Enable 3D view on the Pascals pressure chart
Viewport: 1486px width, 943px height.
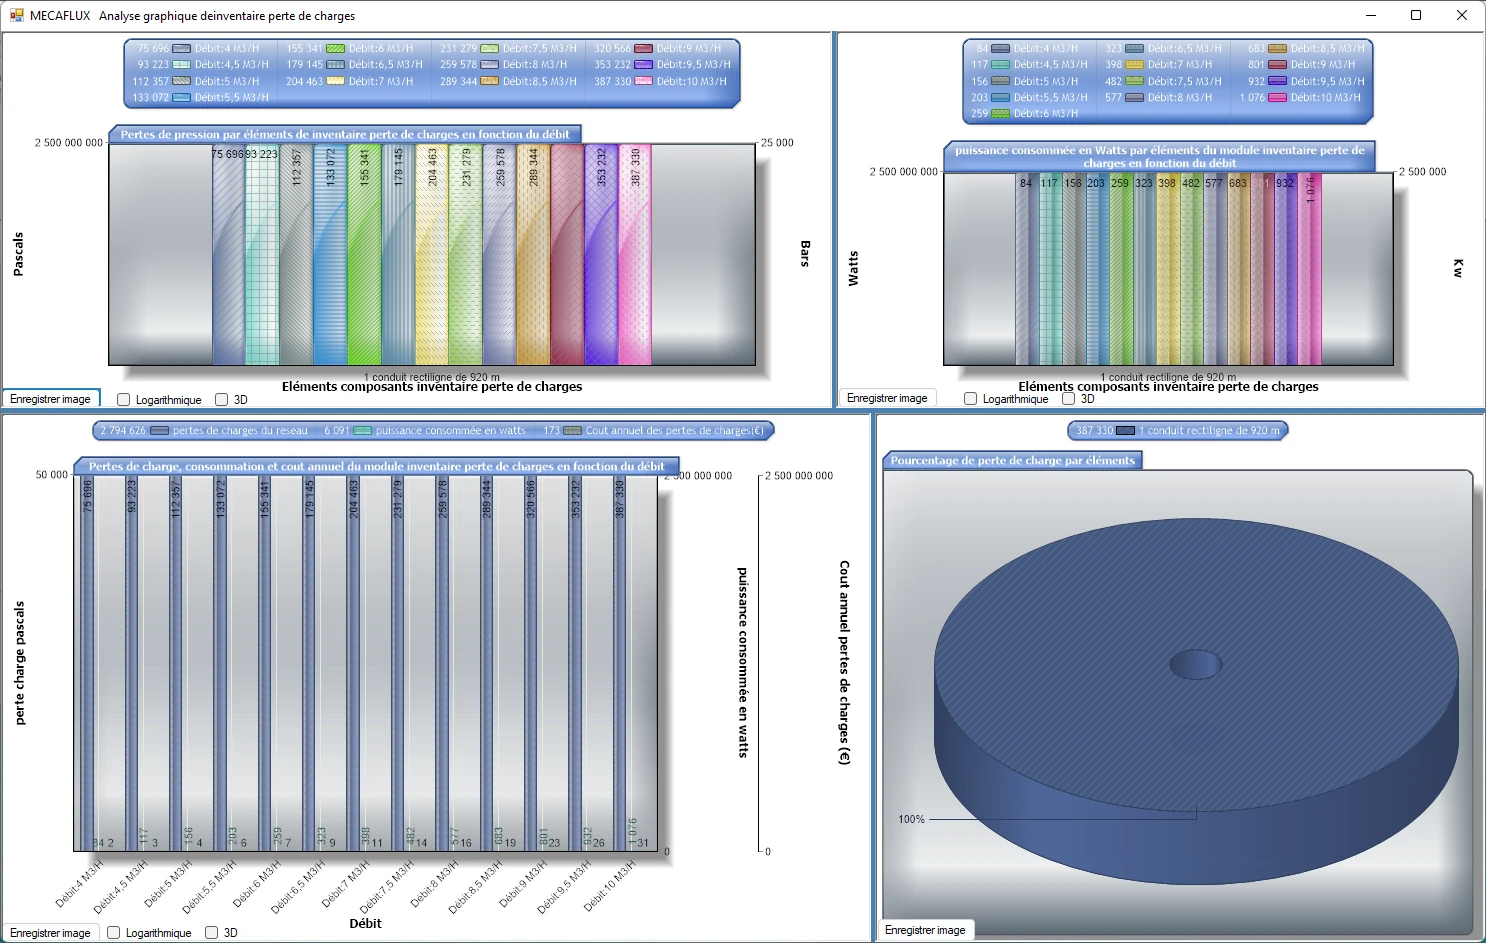pyautogui.click(x=222, y=400)
